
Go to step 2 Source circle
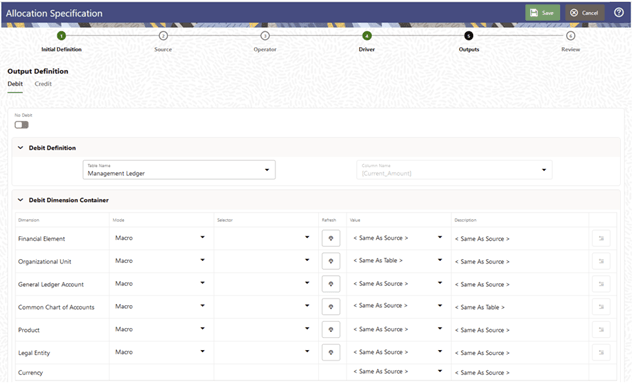point(163,36)
